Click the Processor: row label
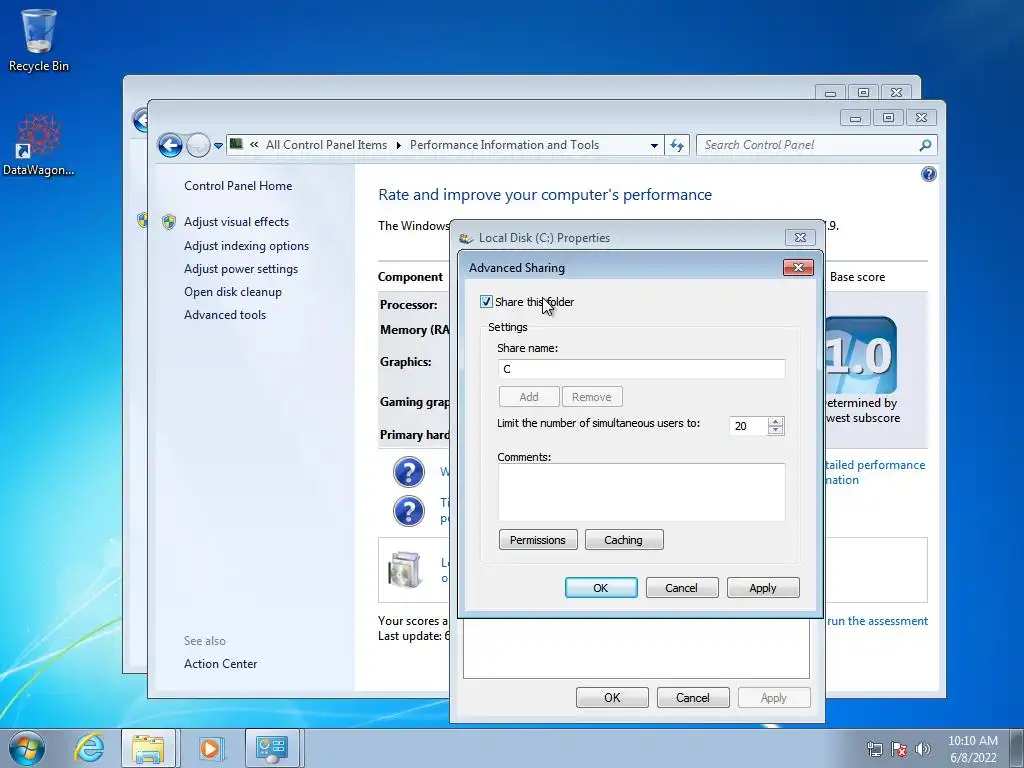The width and height of the screenshot is (1024, 768). (409, 304)
